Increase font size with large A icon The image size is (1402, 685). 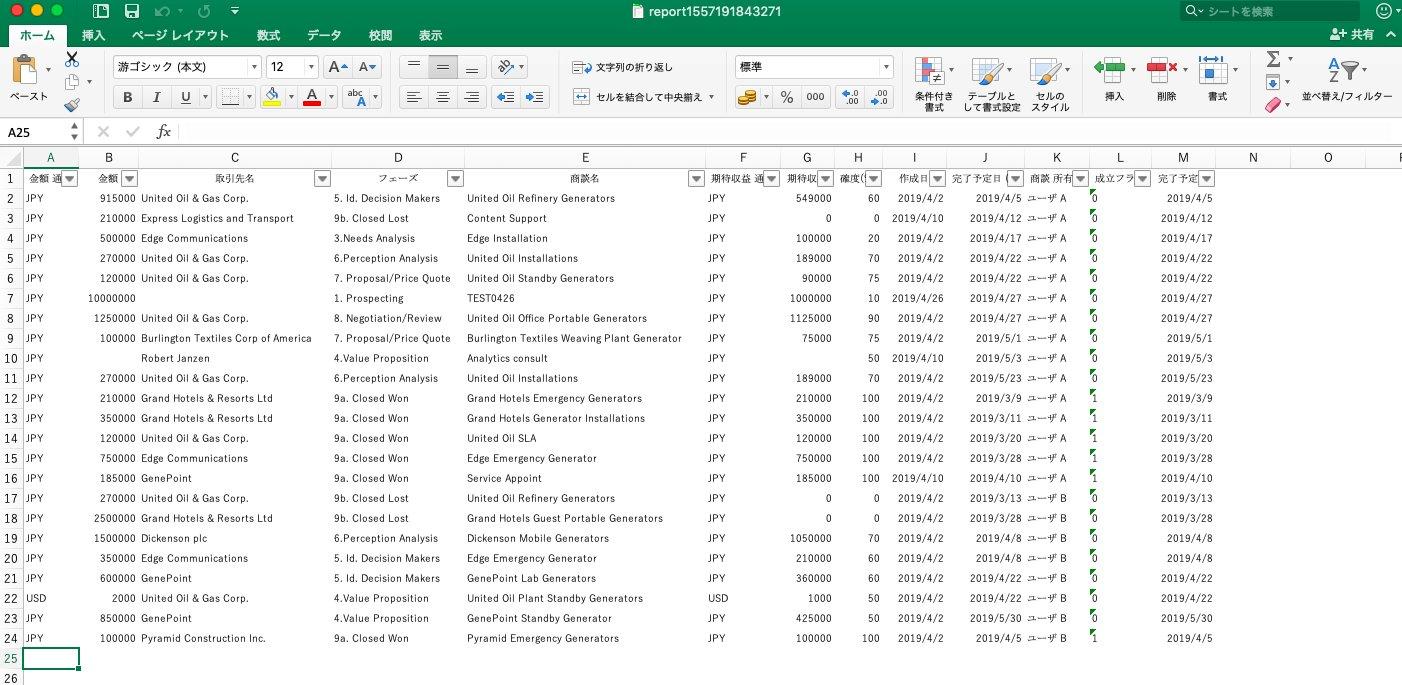(338, 67)
